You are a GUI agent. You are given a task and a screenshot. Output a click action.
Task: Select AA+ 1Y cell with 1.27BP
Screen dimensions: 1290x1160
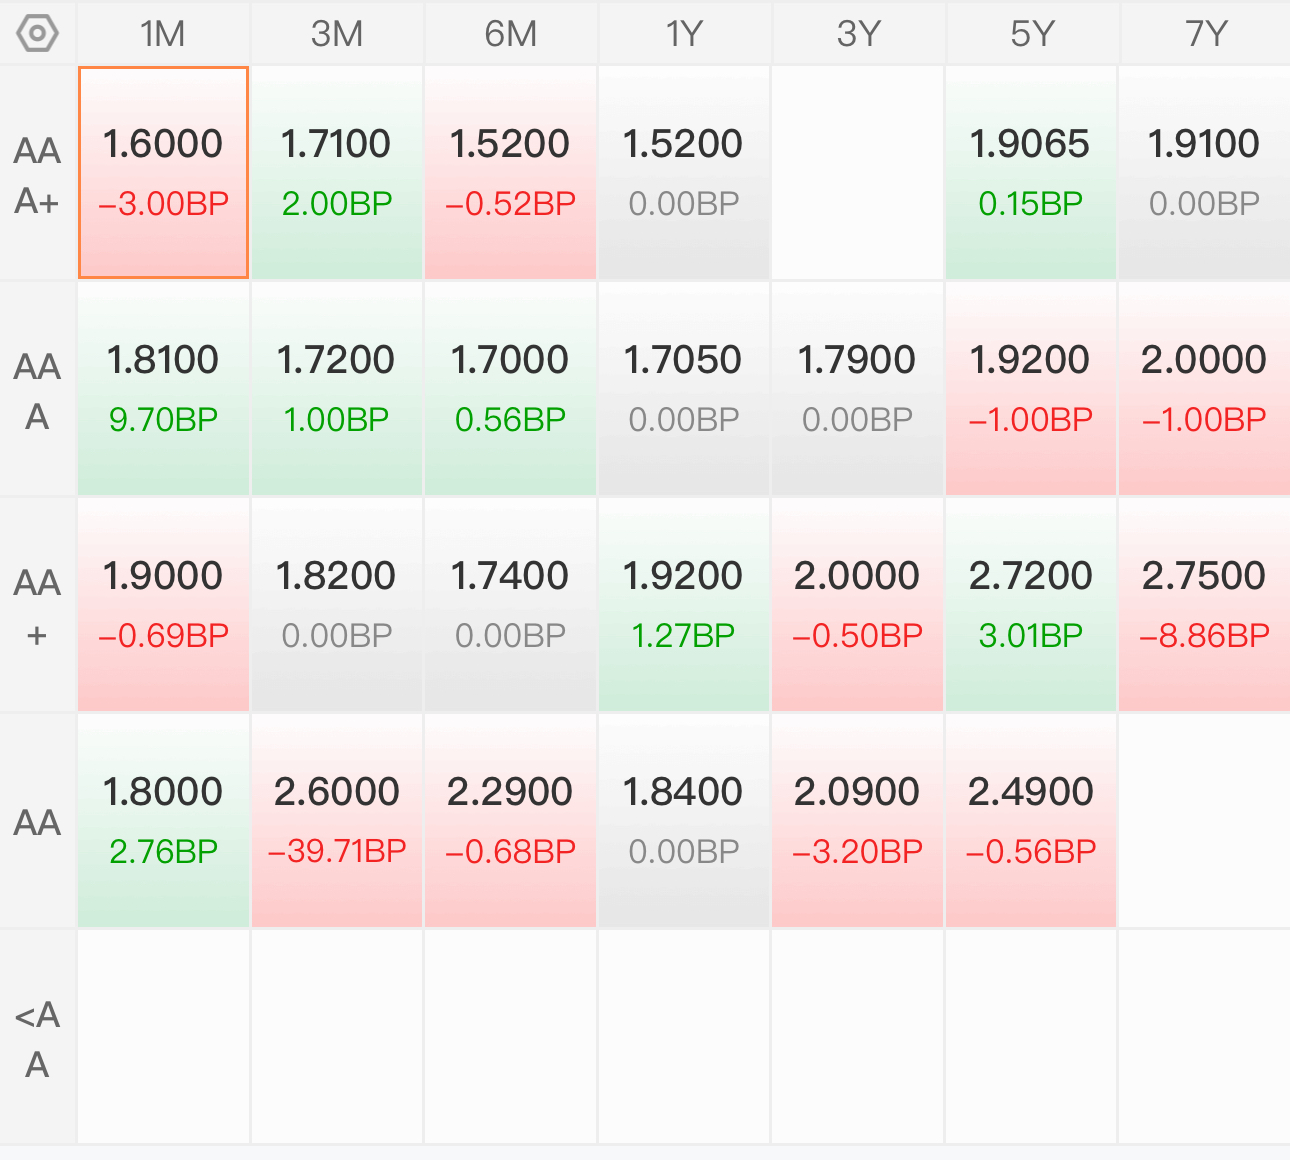pos(684,605)
